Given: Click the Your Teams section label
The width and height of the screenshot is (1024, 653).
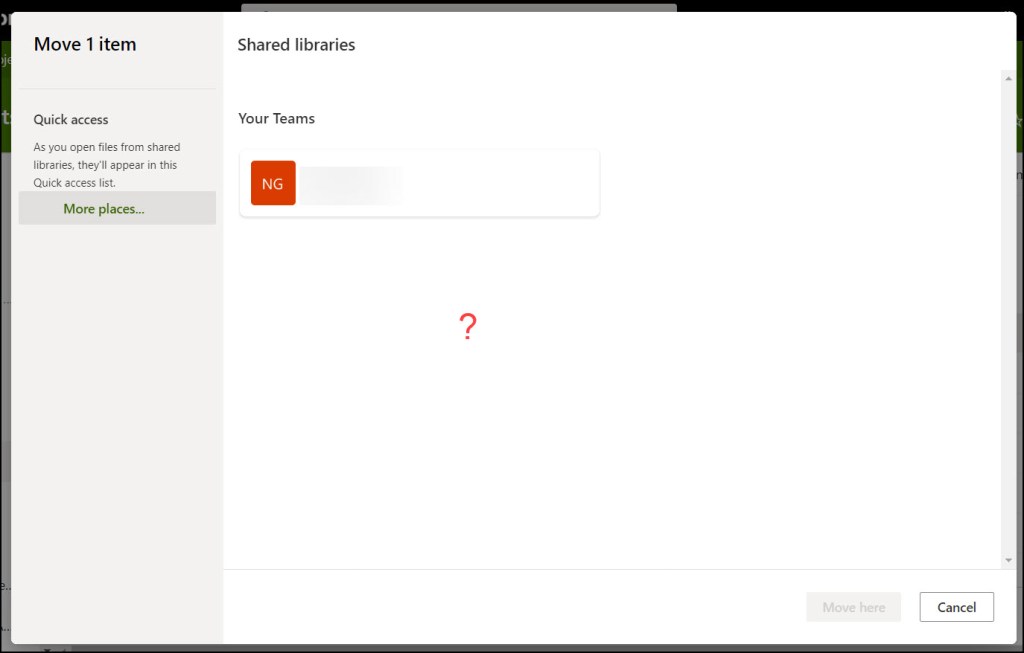Looking at the screenshot, I should coord(276,118).
